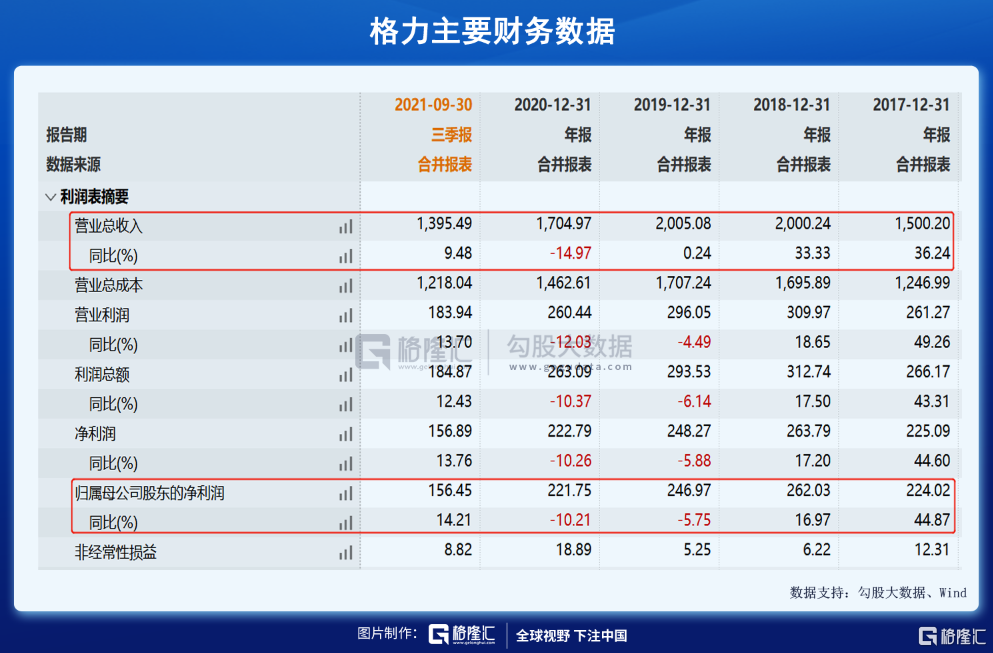The image size is (993, 653).
Task: Open chart icon for 同比(%) under 归属母公司股东的净利润
Action: click(345, 523)
